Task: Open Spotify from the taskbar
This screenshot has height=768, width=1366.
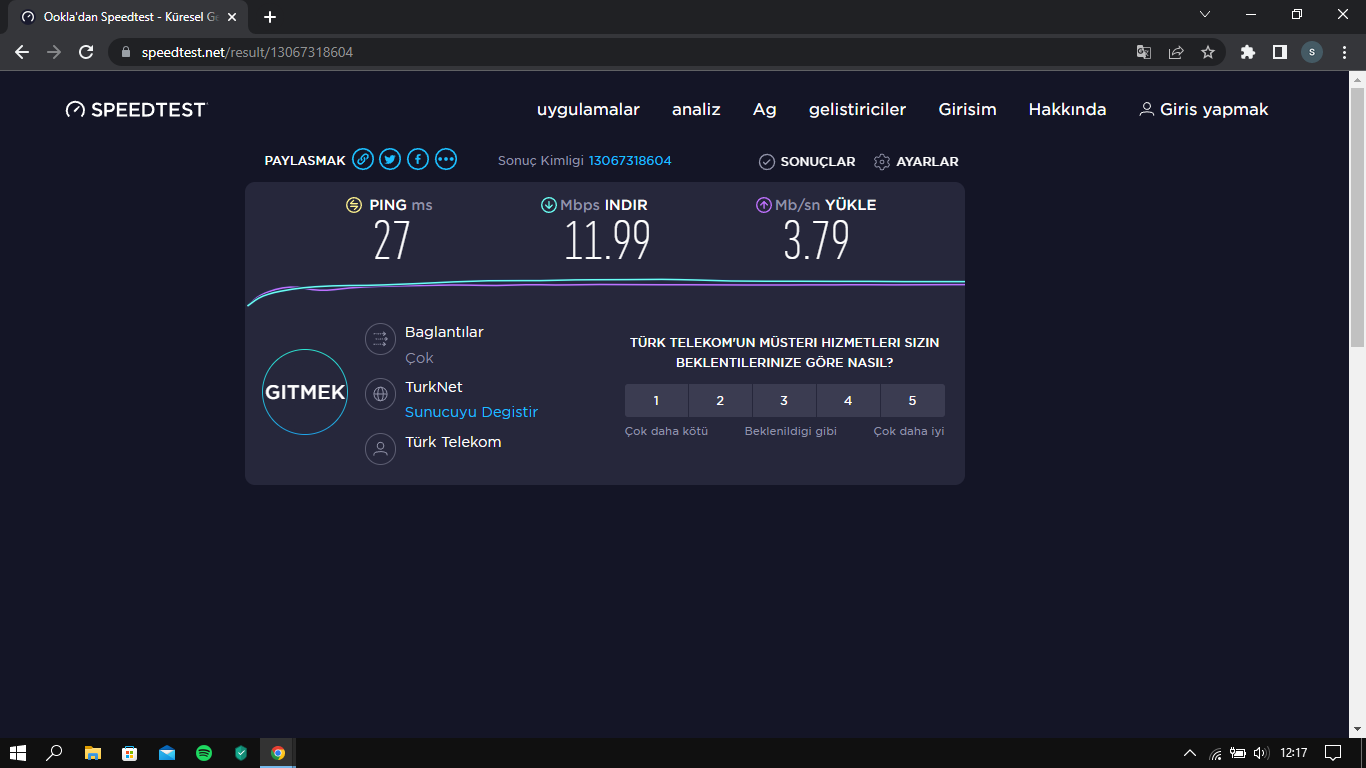Action: pos(204,753)
